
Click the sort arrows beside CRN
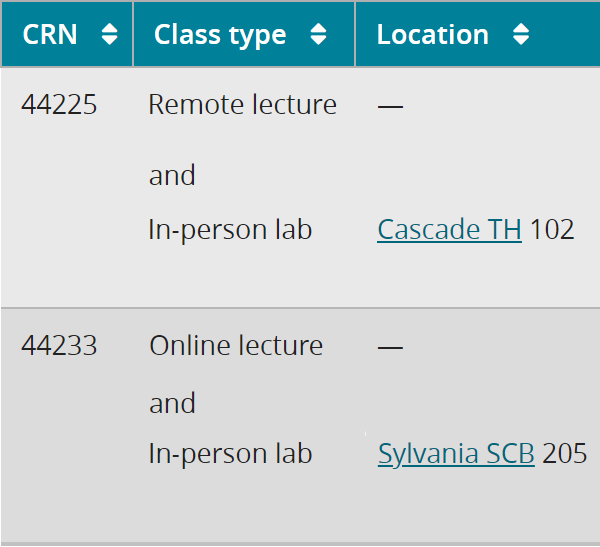coord(110,35)
